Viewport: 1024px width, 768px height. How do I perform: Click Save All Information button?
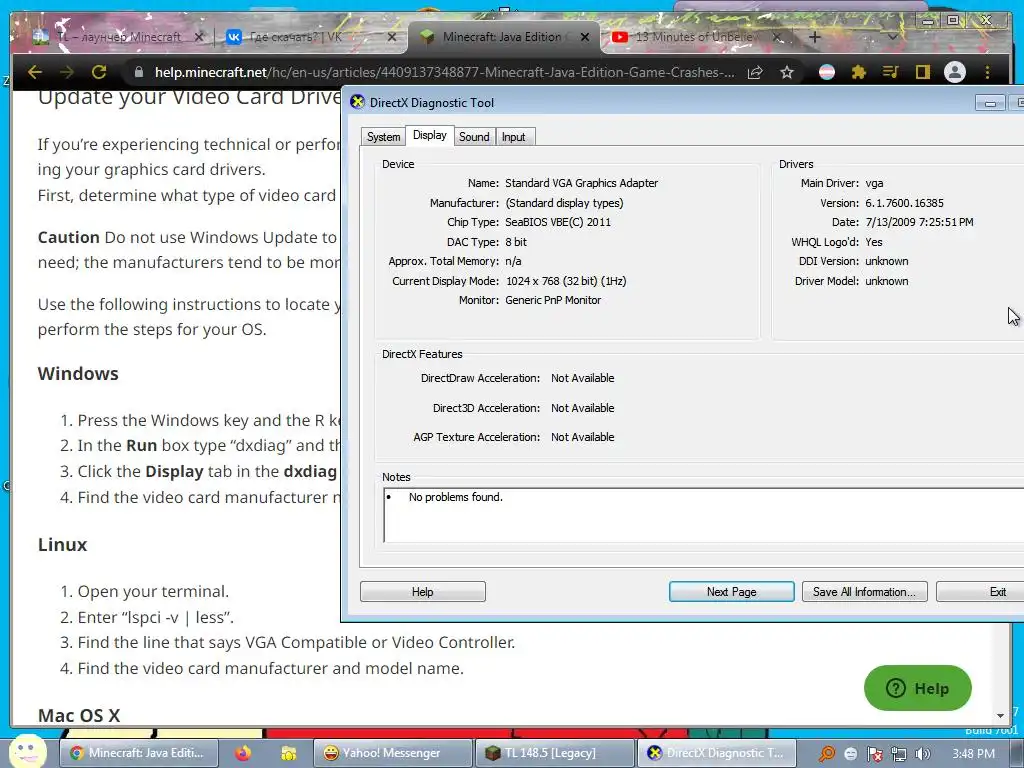coord(864,592)
